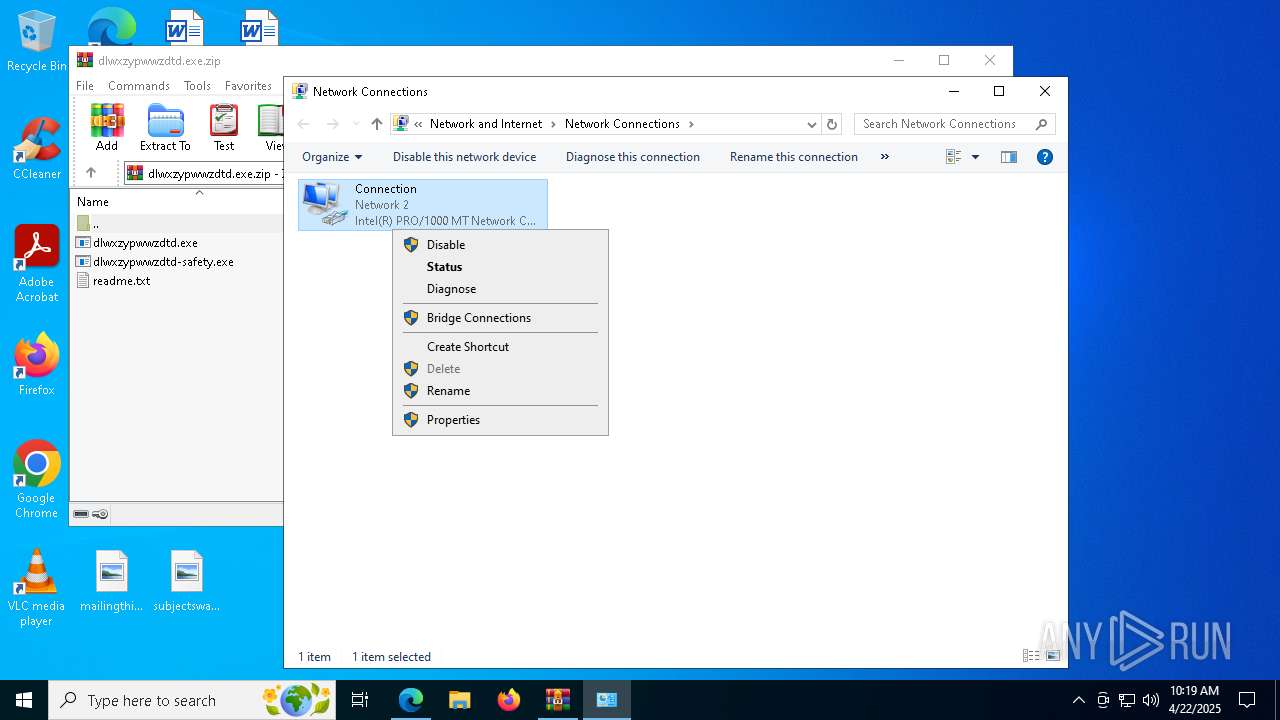Screen dimensions: 1280x720
Task: Open File Explorer from the taskbar
Action: pos(460,700)
